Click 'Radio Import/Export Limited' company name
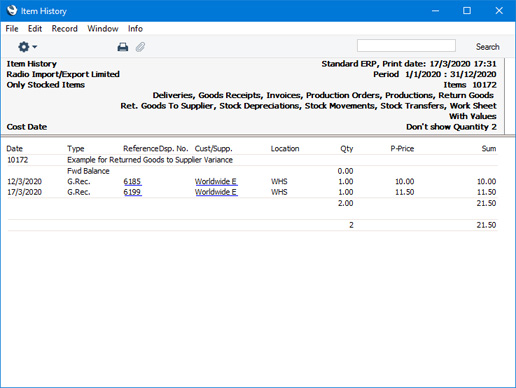This screenshot has height=388, width=516. [63, 74]
